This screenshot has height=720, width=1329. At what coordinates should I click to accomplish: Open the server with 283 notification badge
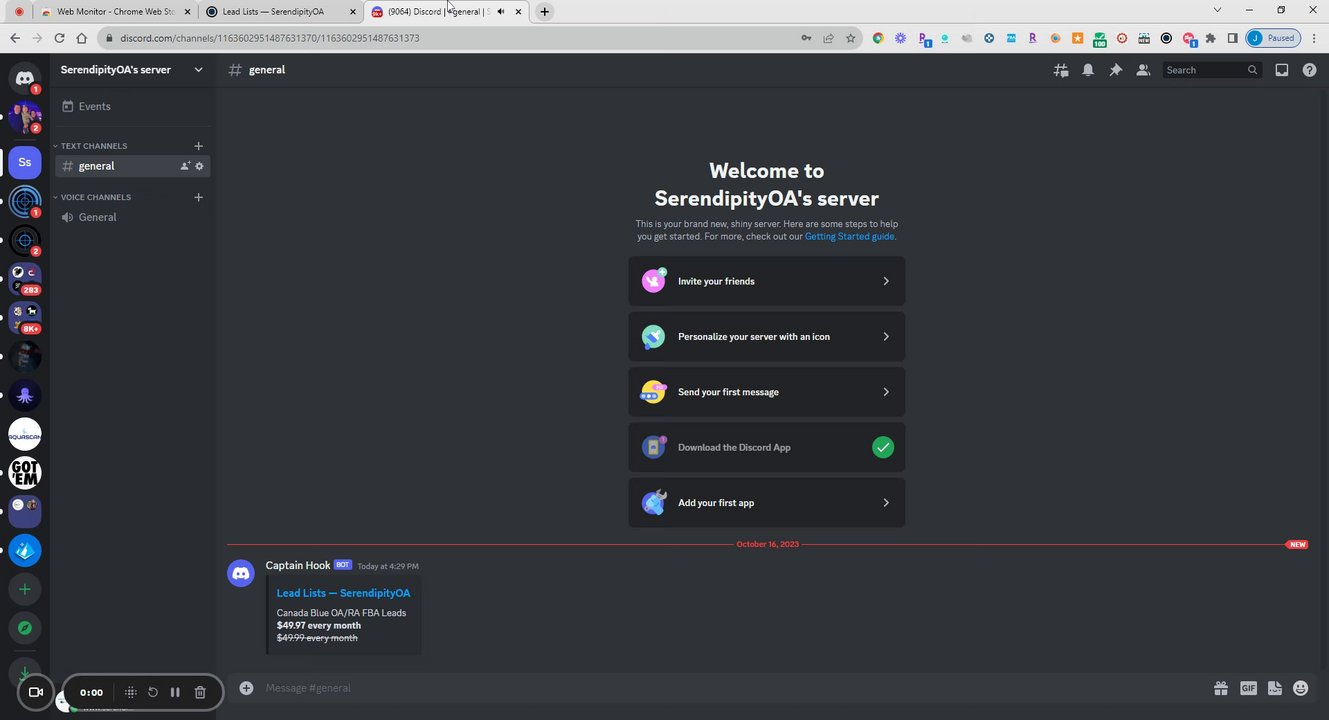(25, 278)
